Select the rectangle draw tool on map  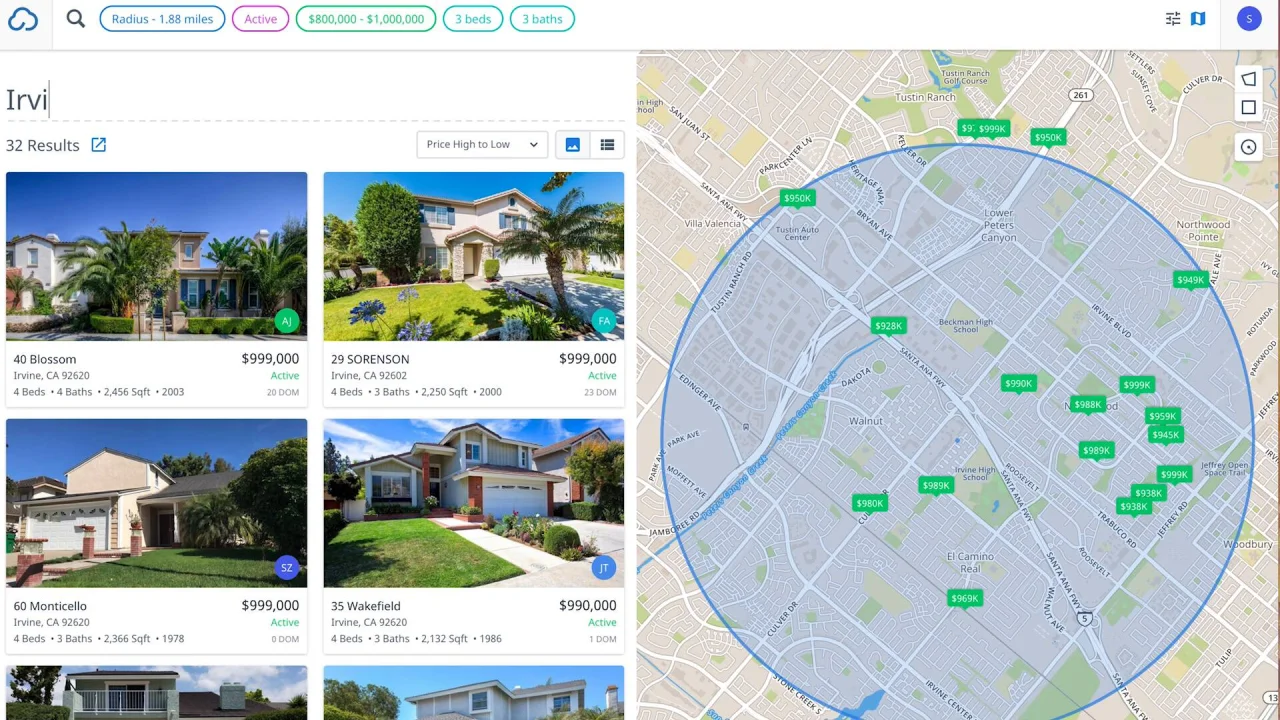point(1248,108)
